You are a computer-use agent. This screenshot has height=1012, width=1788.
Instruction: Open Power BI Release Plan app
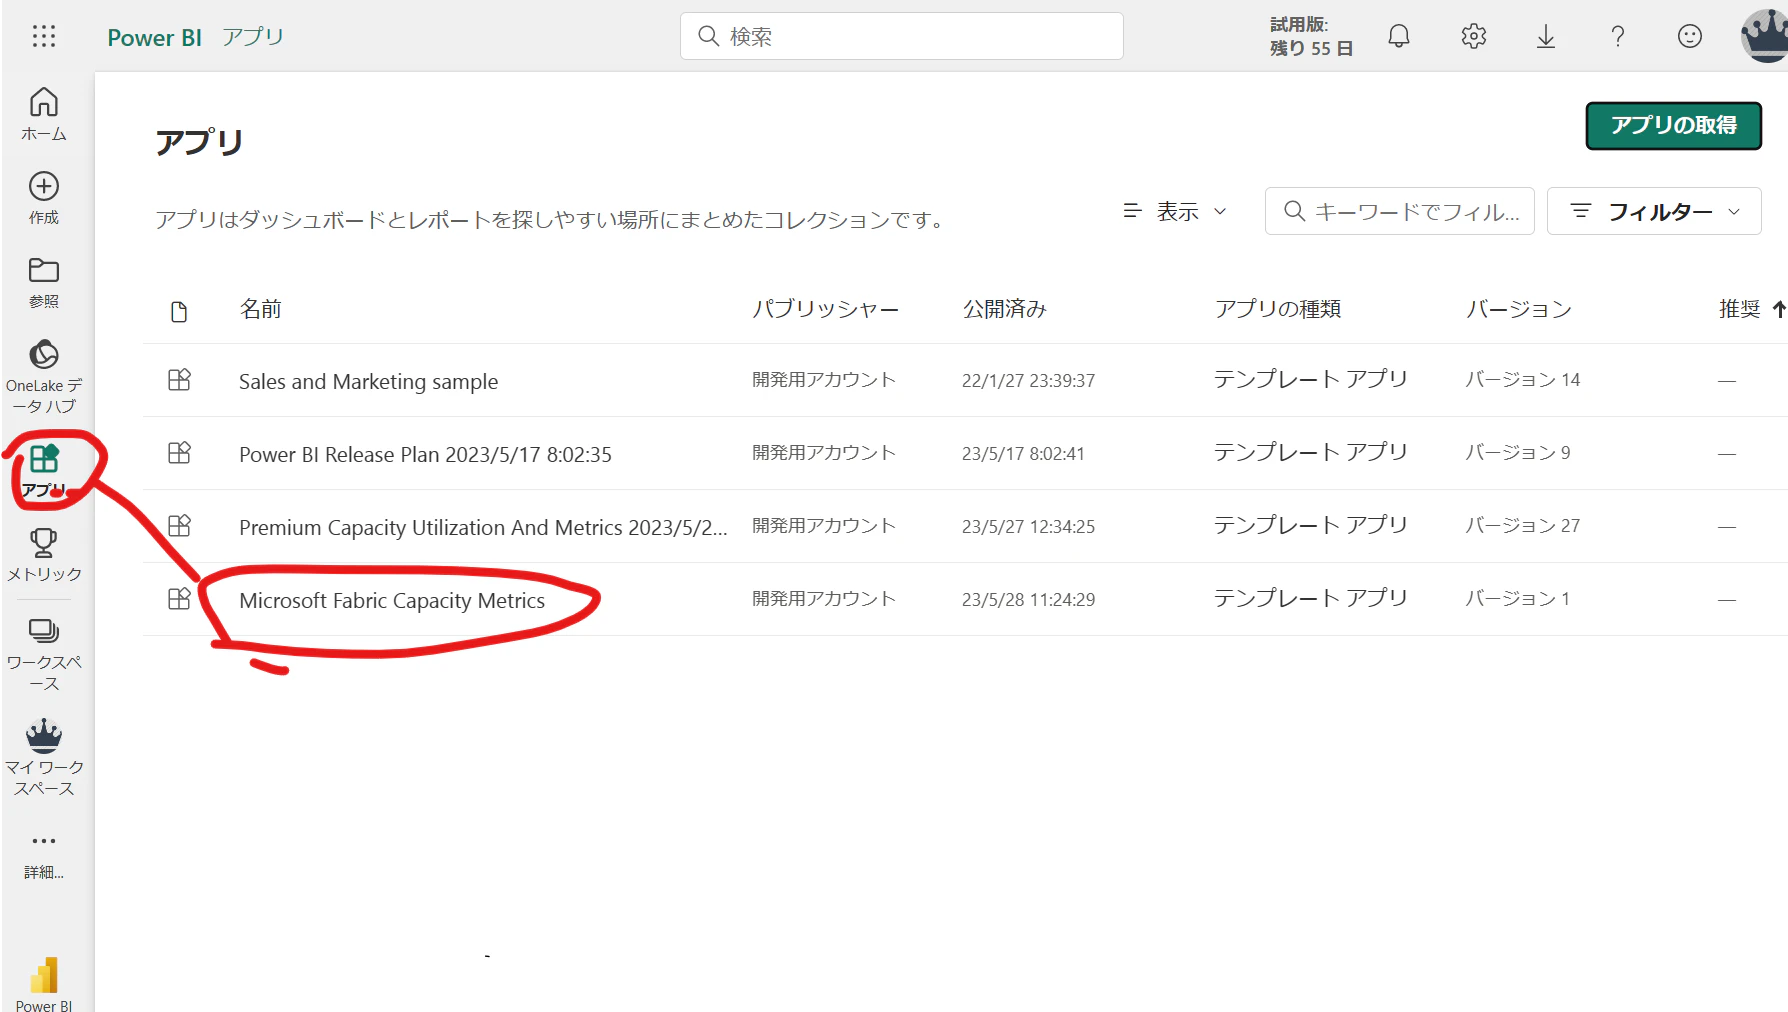point(425,454)
